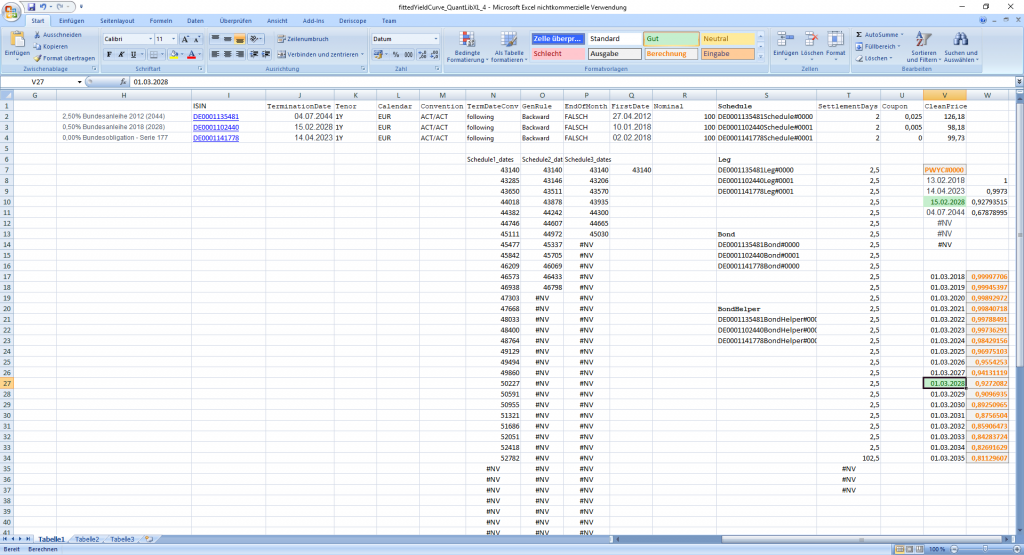Click the DE0001135481 ISIN hyperlink
The width and height of the screenshot is (1024, 555).
tap(216, 116)
